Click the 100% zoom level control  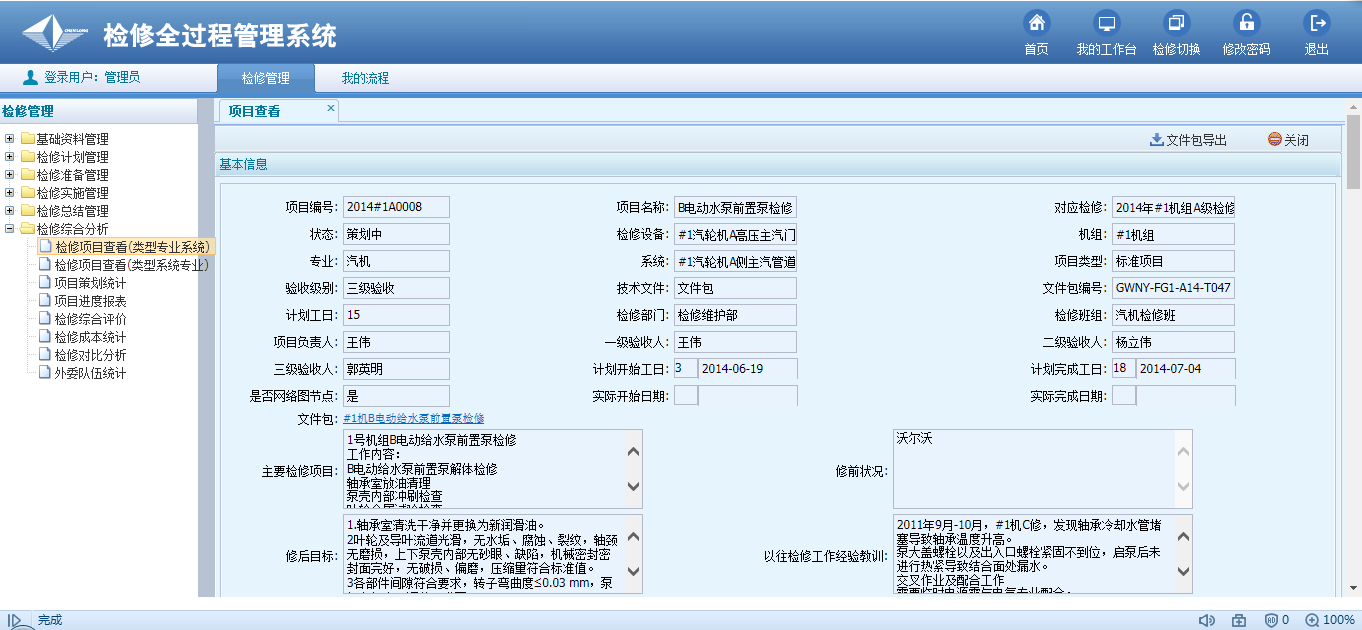[1330, 620]
